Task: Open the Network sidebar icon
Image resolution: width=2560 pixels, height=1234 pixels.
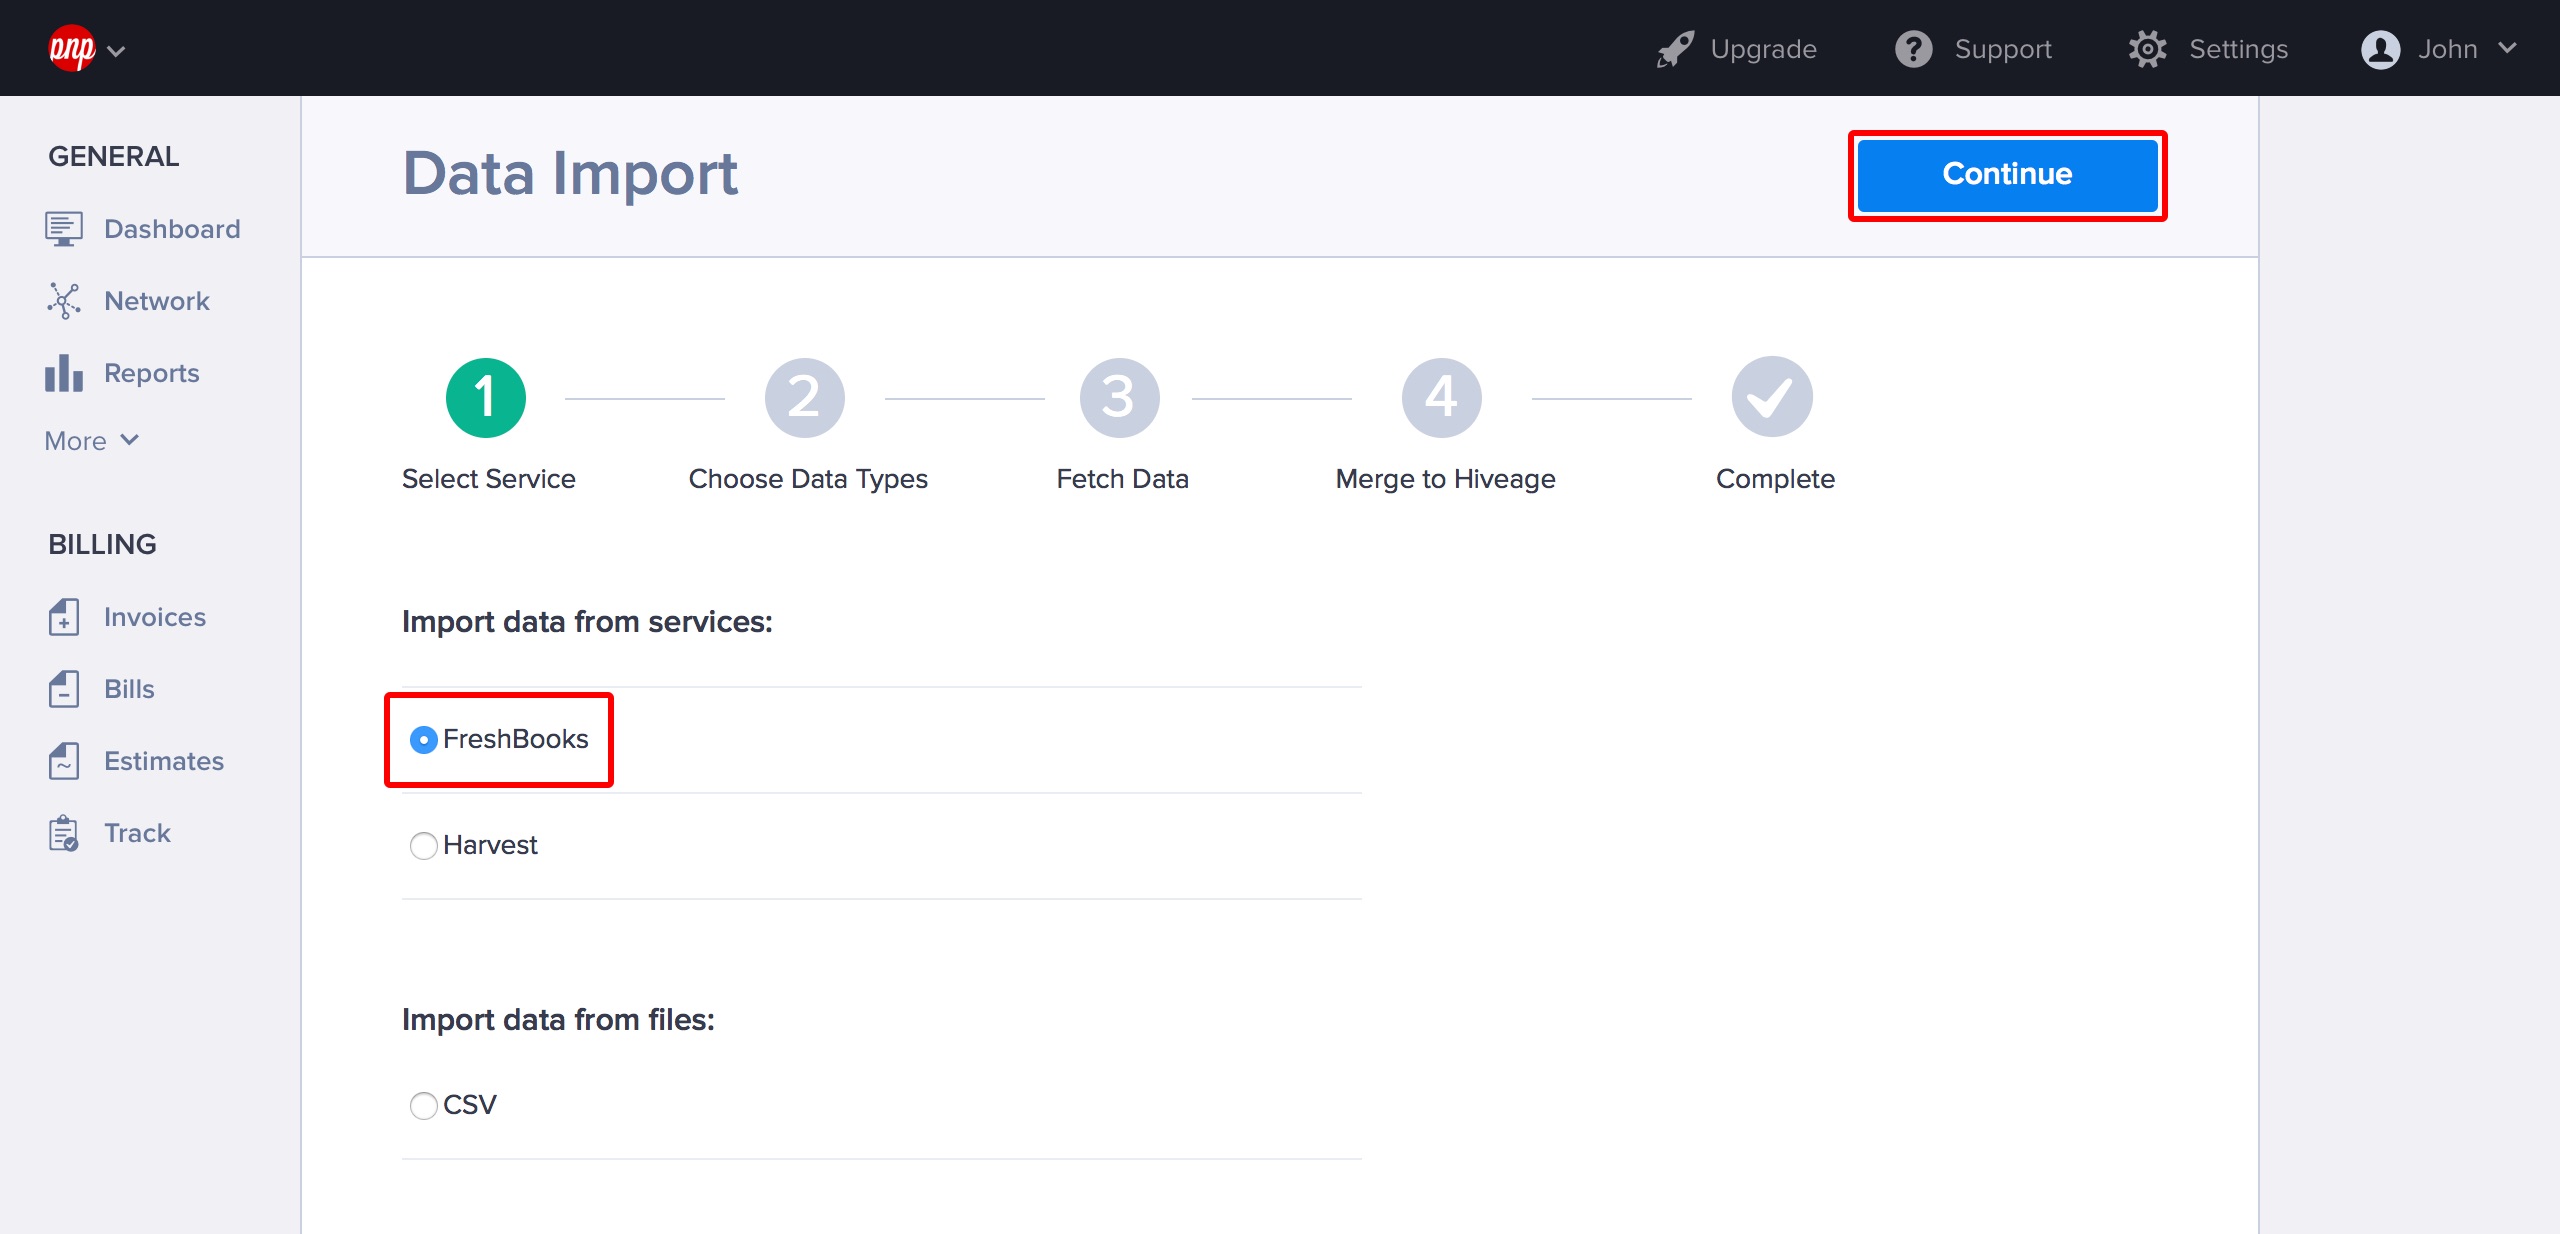Action: coord(63,301)
